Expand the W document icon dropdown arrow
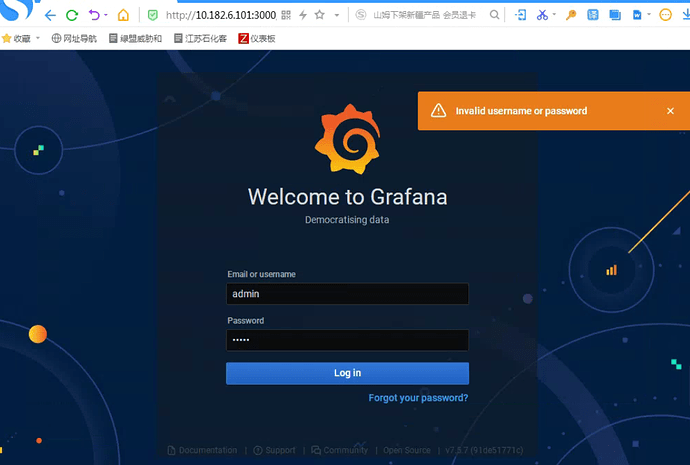Screen dimensions: 690x465 pyautogui.click(x=649, y=15)
